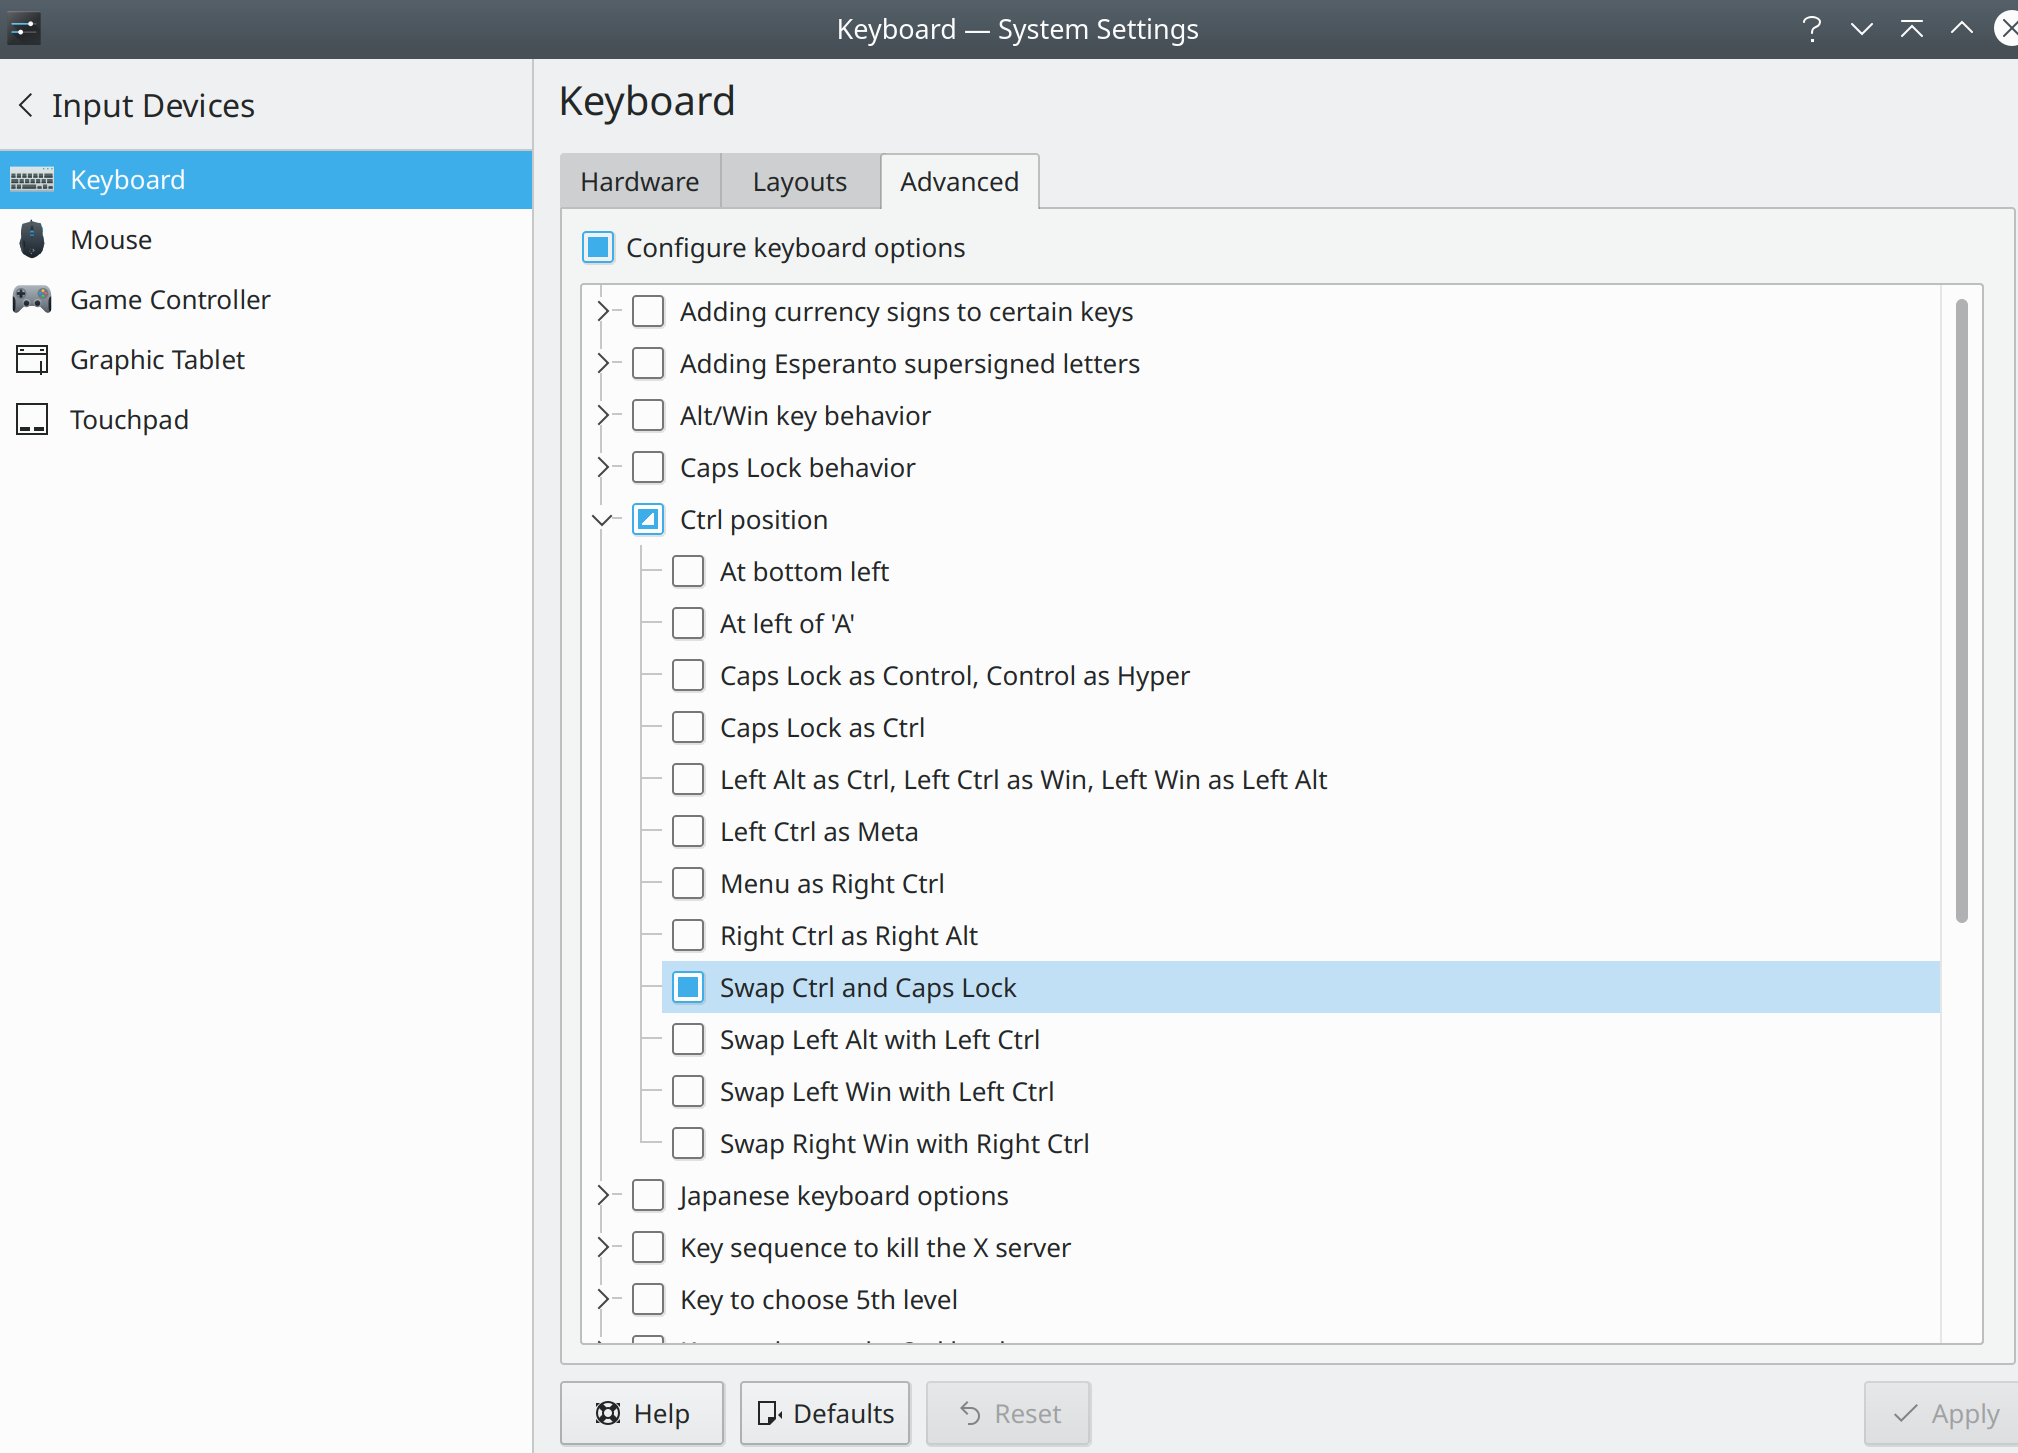Expand the Caps Lock behavior group
The width and height of the screenshot is (2018, 1453).
[603, 467]
